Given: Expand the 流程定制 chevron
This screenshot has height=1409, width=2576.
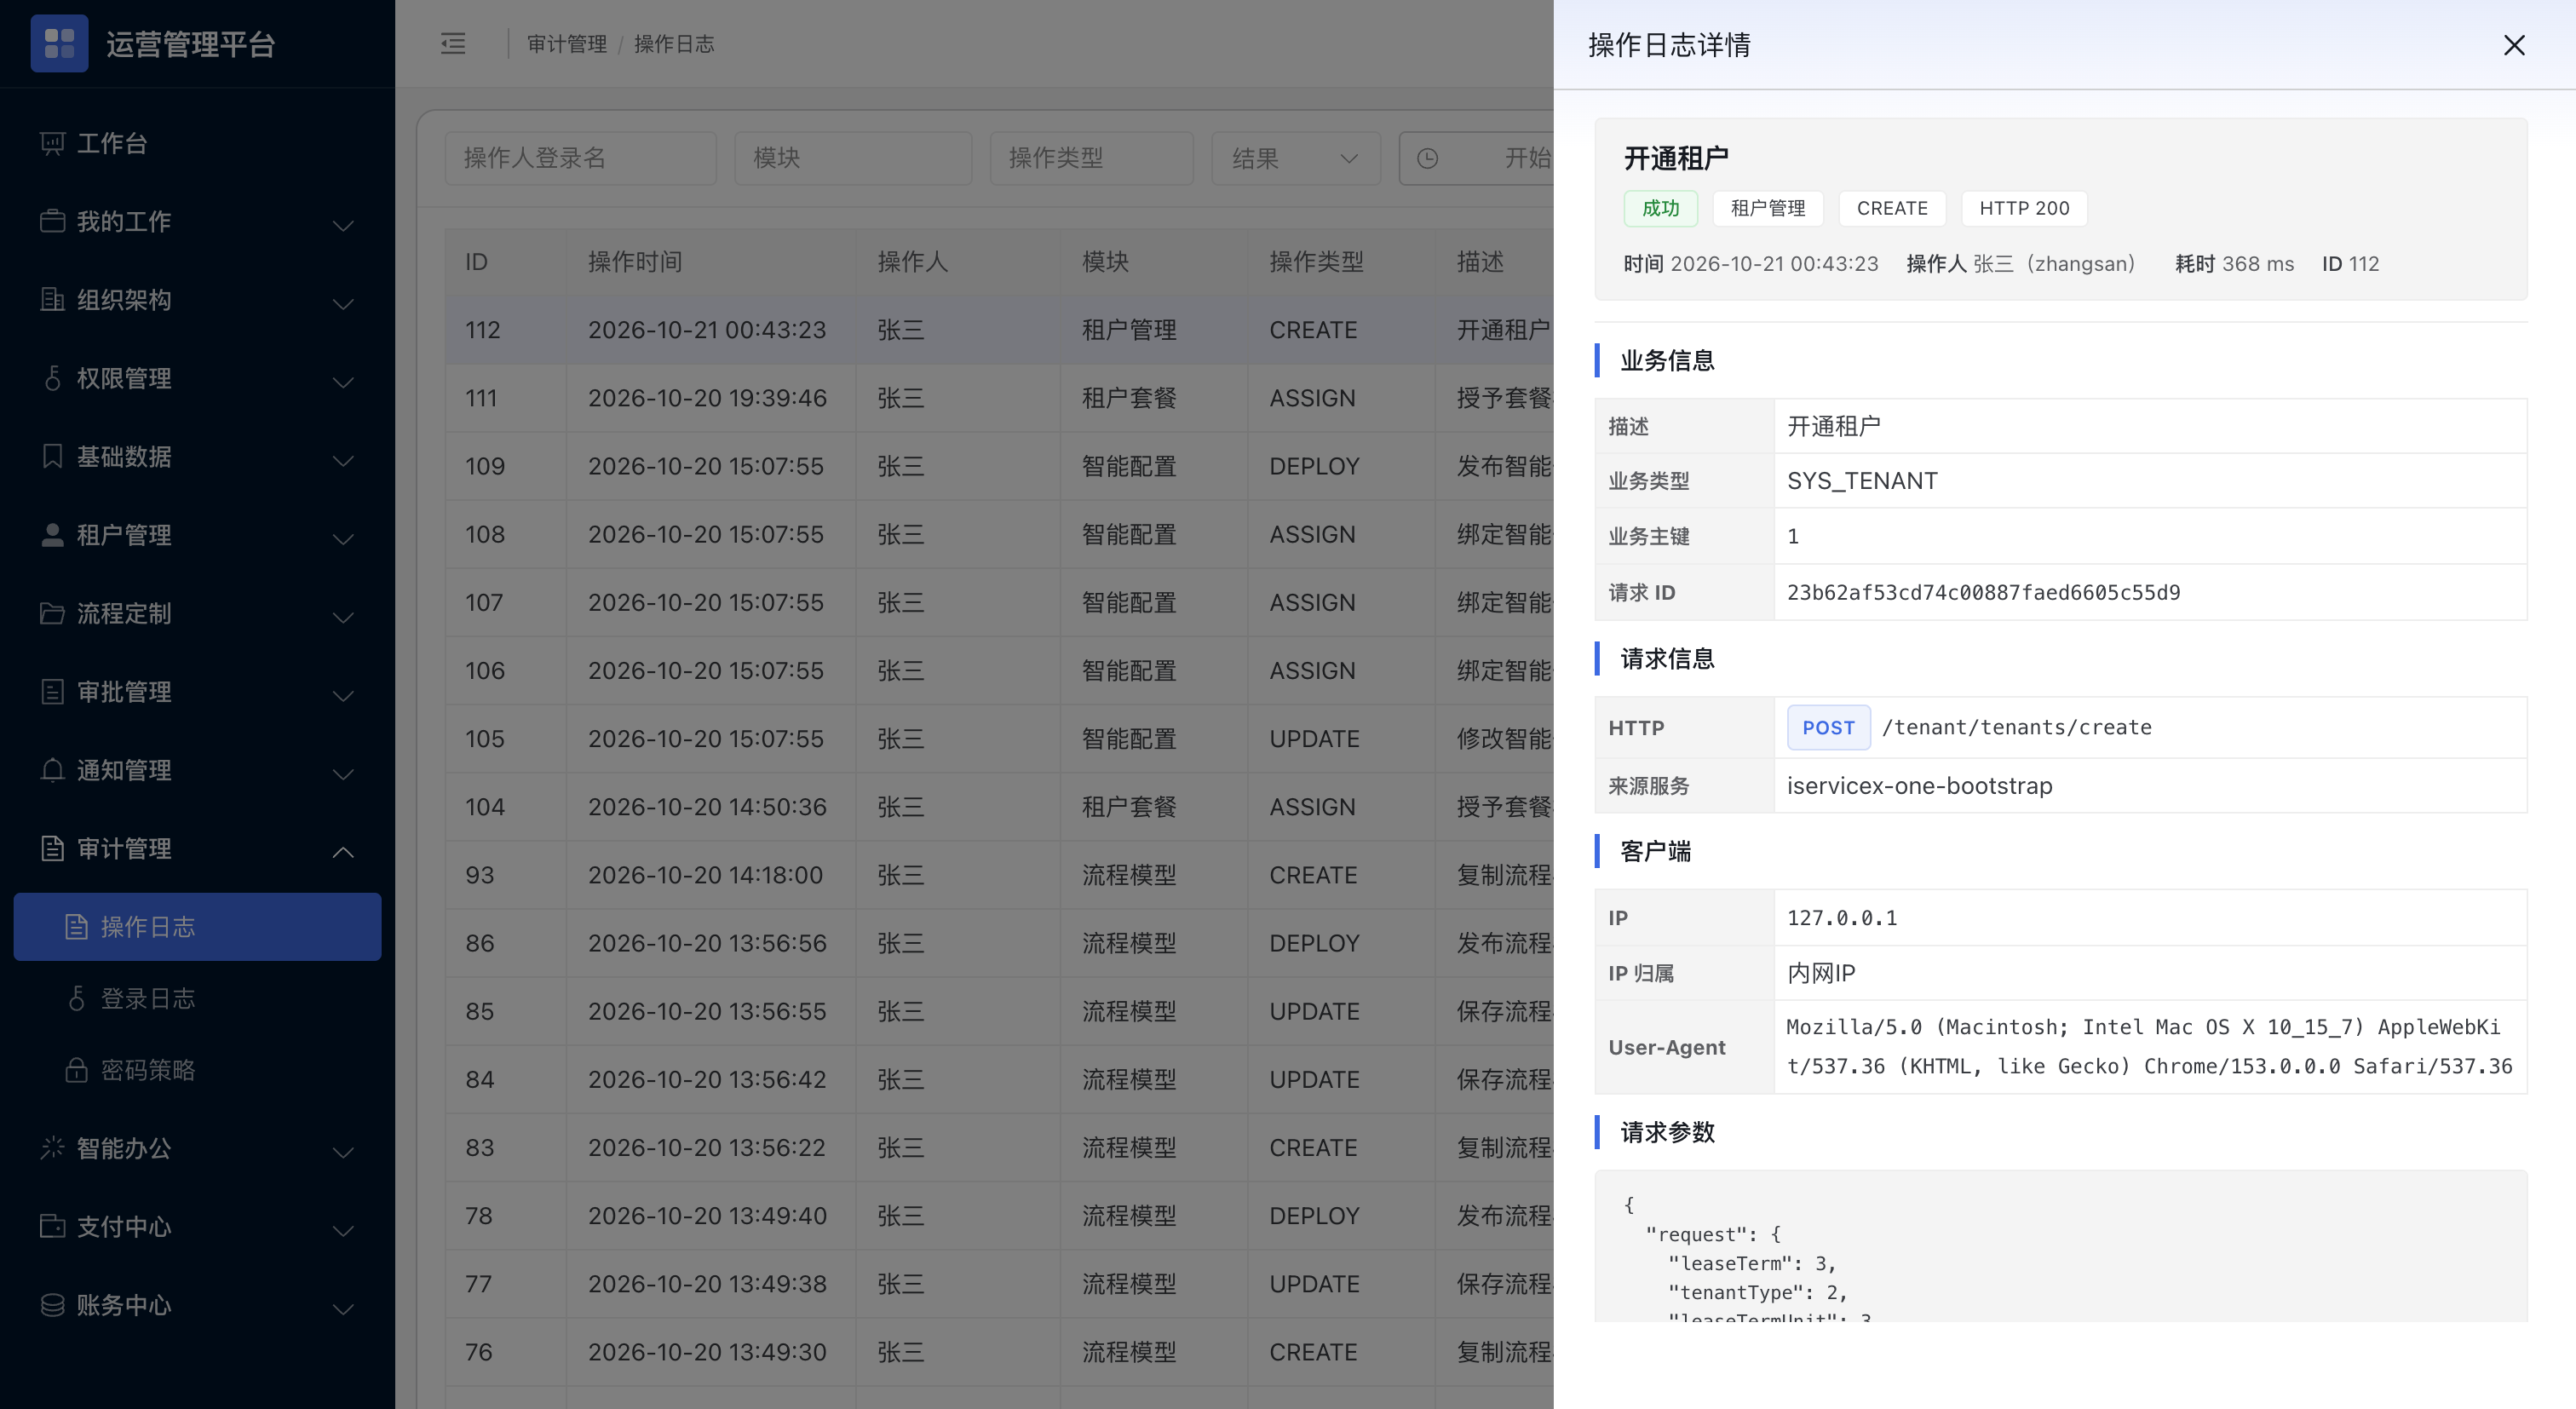Looking at the screenshot, I should (343, 617).
